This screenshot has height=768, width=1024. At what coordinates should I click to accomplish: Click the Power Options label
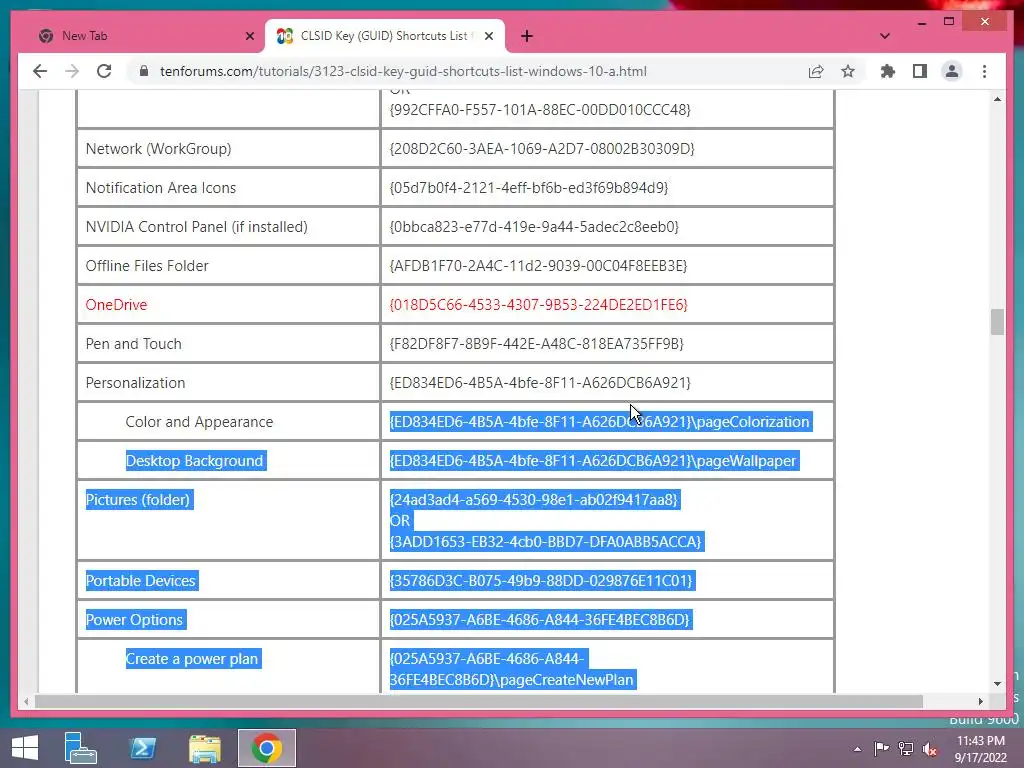(134, 620)
